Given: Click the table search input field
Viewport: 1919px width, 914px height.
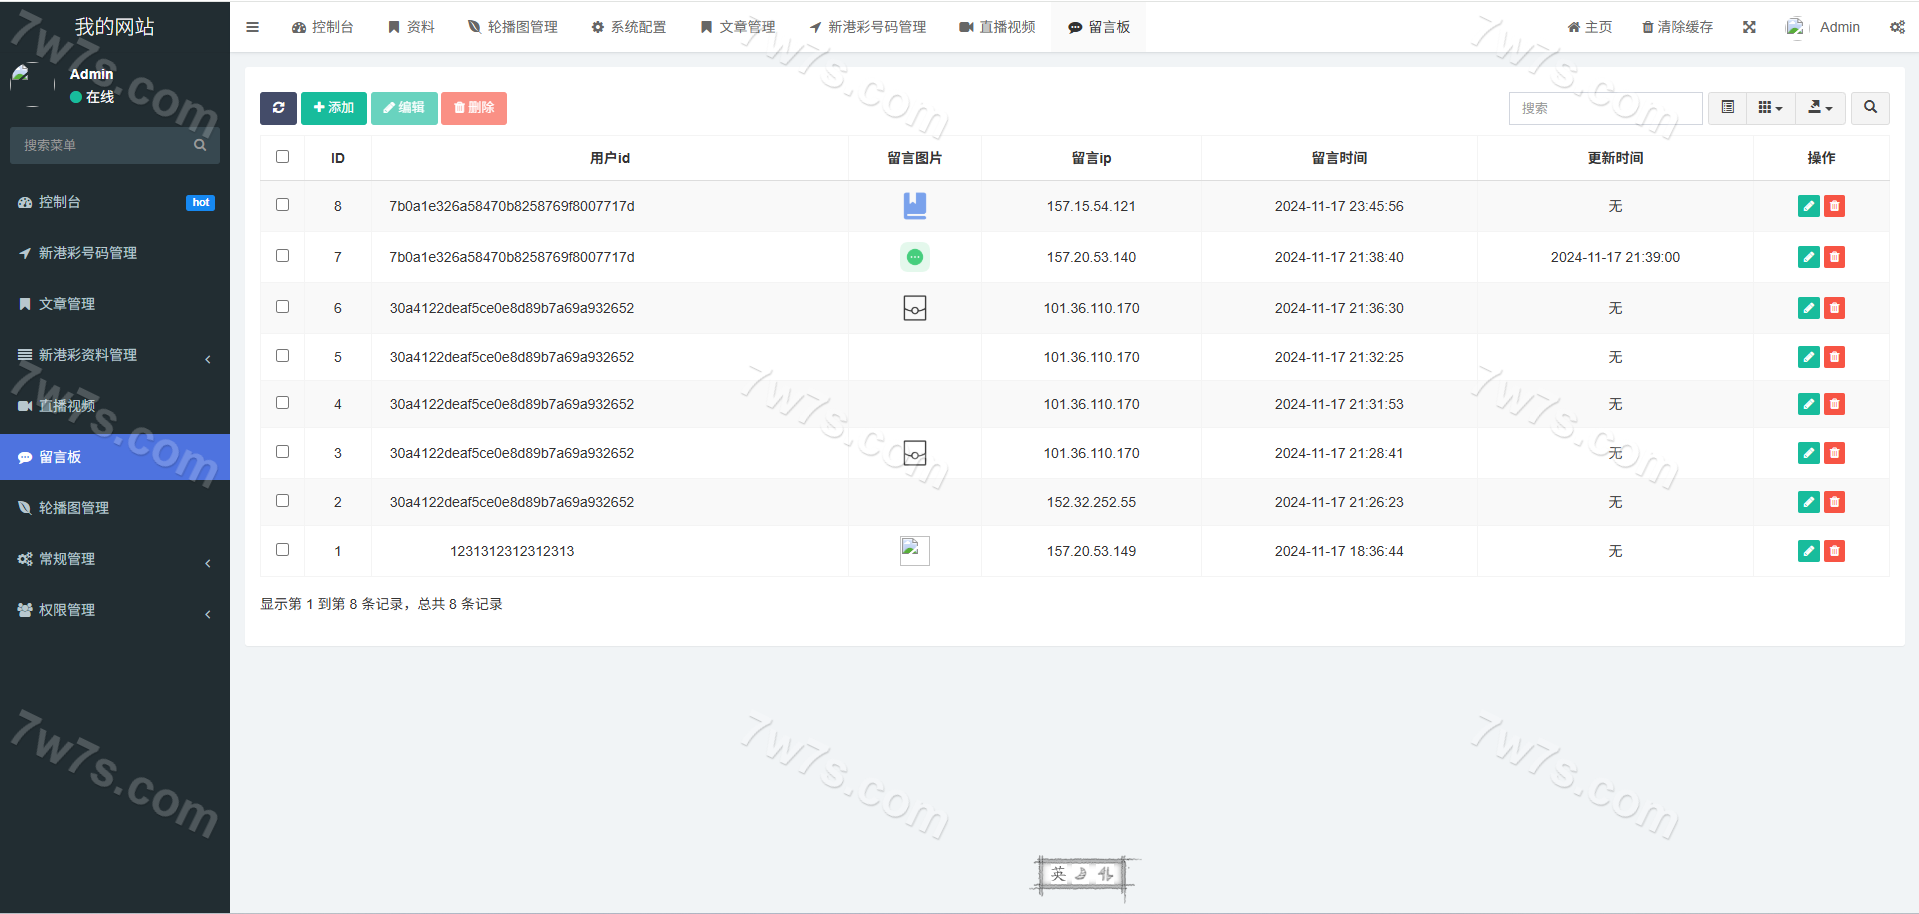Looking at the screenshot, I should [x=1604, y=108].
